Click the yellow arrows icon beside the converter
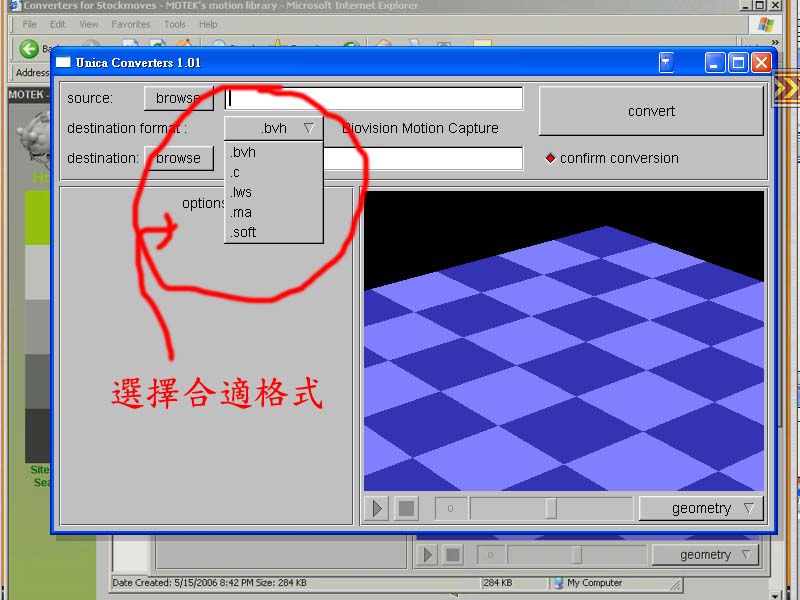Screen dimensions: 800x600 click(786, 88)
